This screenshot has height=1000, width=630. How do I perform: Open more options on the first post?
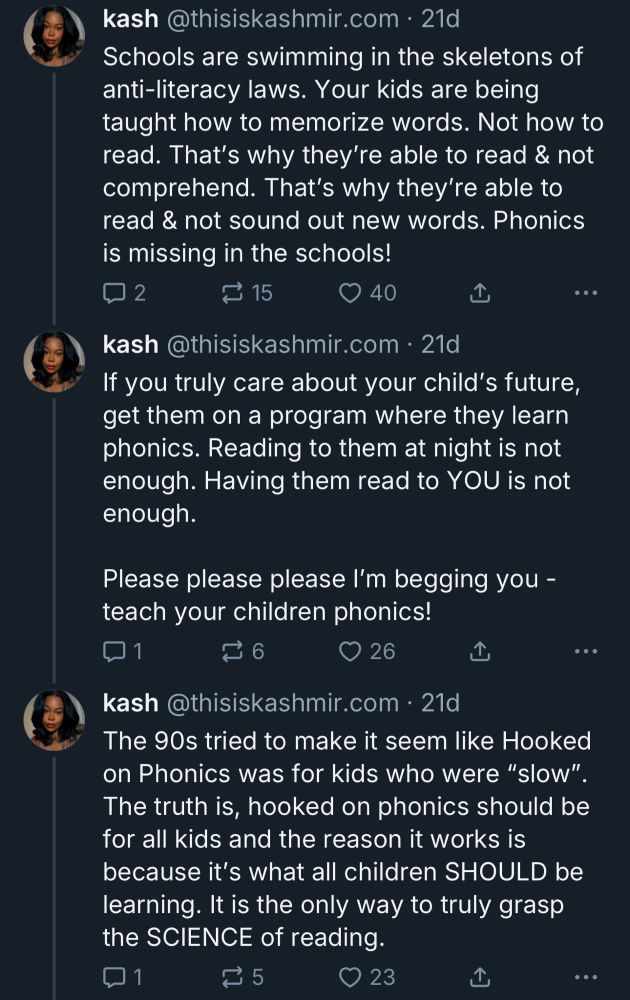(585, 293)
